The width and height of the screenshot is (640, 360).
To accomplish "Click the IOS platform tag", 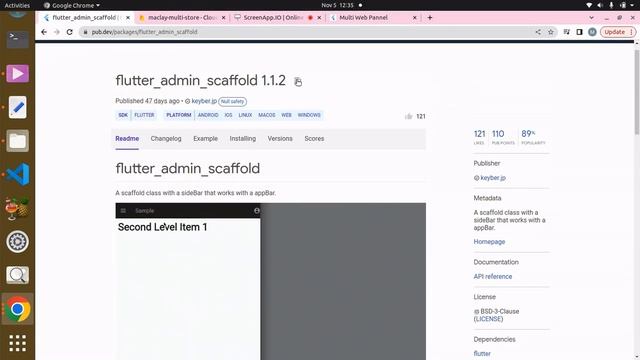I will coord(228,115).
